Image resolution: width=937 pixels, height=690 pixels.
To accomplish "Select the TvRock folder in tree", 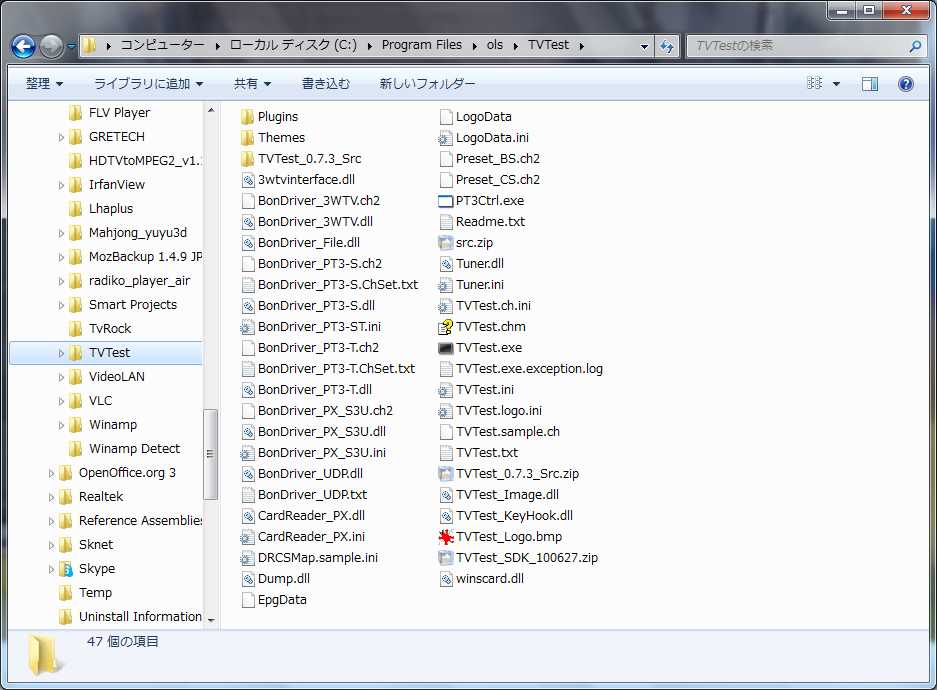I will click(110, 329).
